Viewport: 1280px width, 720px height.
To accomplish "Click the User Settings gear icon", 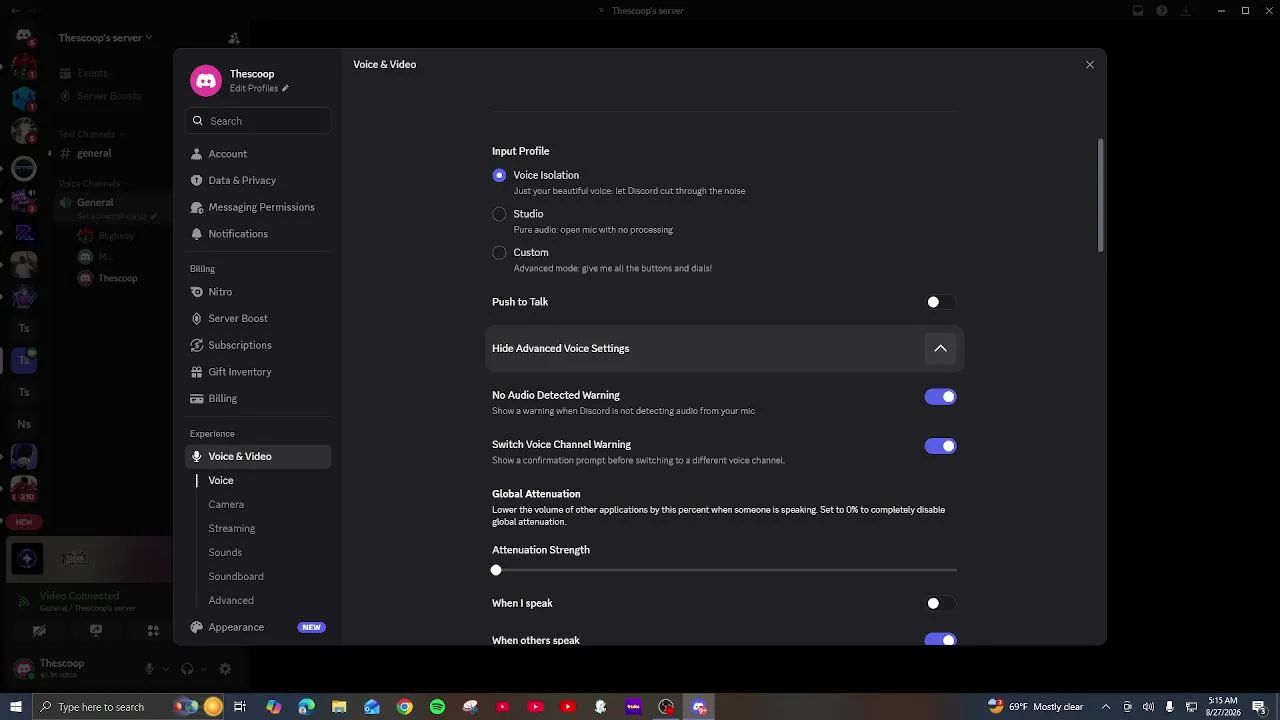I will point(225,669).
